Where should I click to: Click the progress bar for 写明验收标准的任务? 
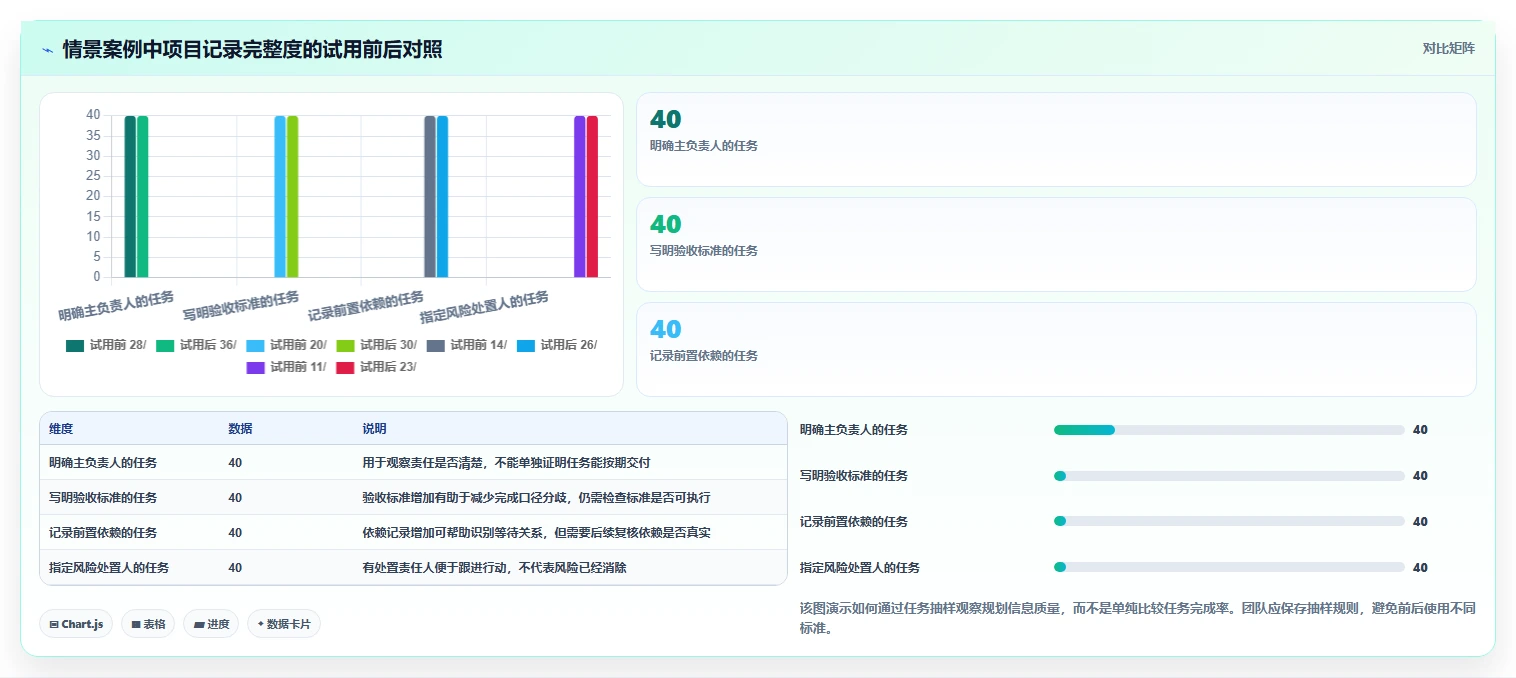click(x=1229, y=476)
